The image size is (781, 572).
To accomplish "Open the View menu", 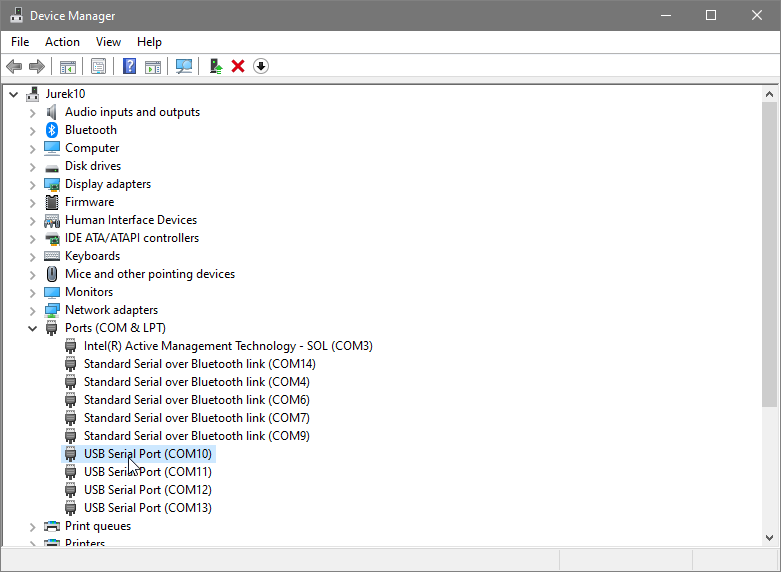I will 108,42.
